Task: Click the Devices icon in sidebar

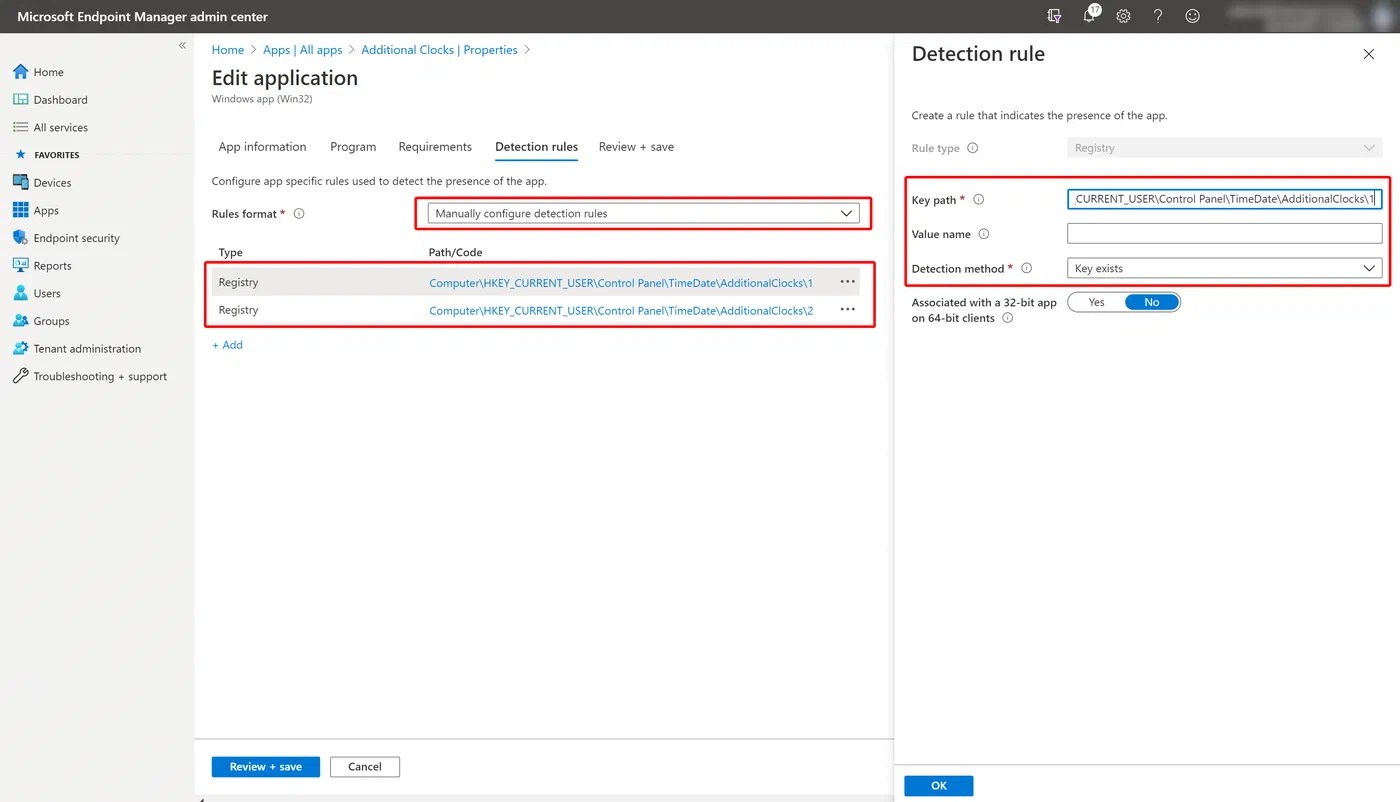Action: pos(20,182)
